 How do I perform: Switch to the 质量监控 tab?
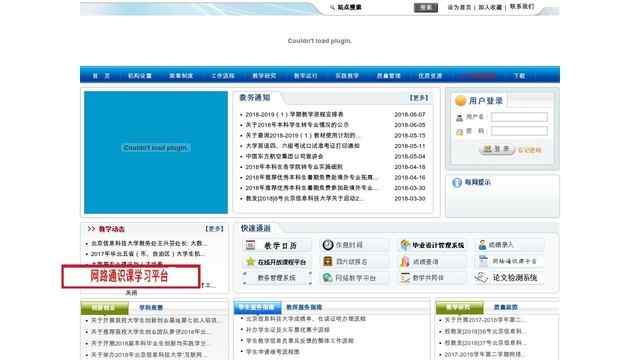[x=506, y=307]
